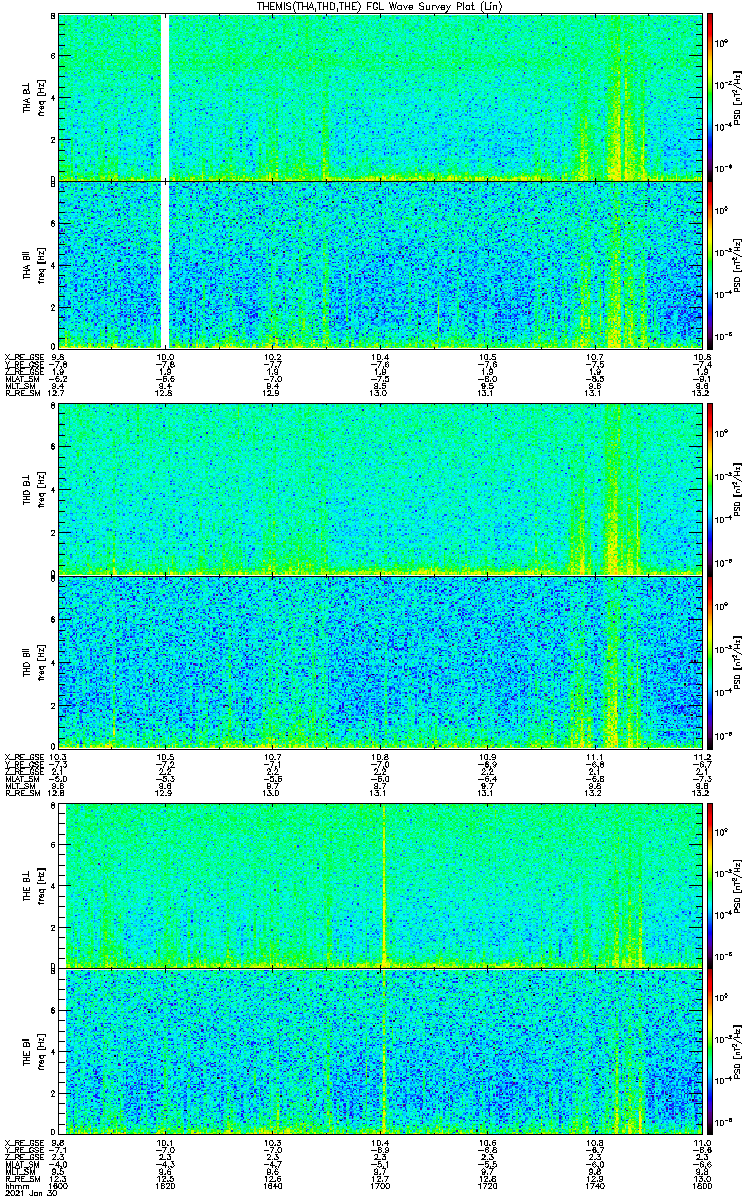
Task: Click the bright vertical spike in THE BL panel
Action: pyautogui.click(x=384, y=885)
